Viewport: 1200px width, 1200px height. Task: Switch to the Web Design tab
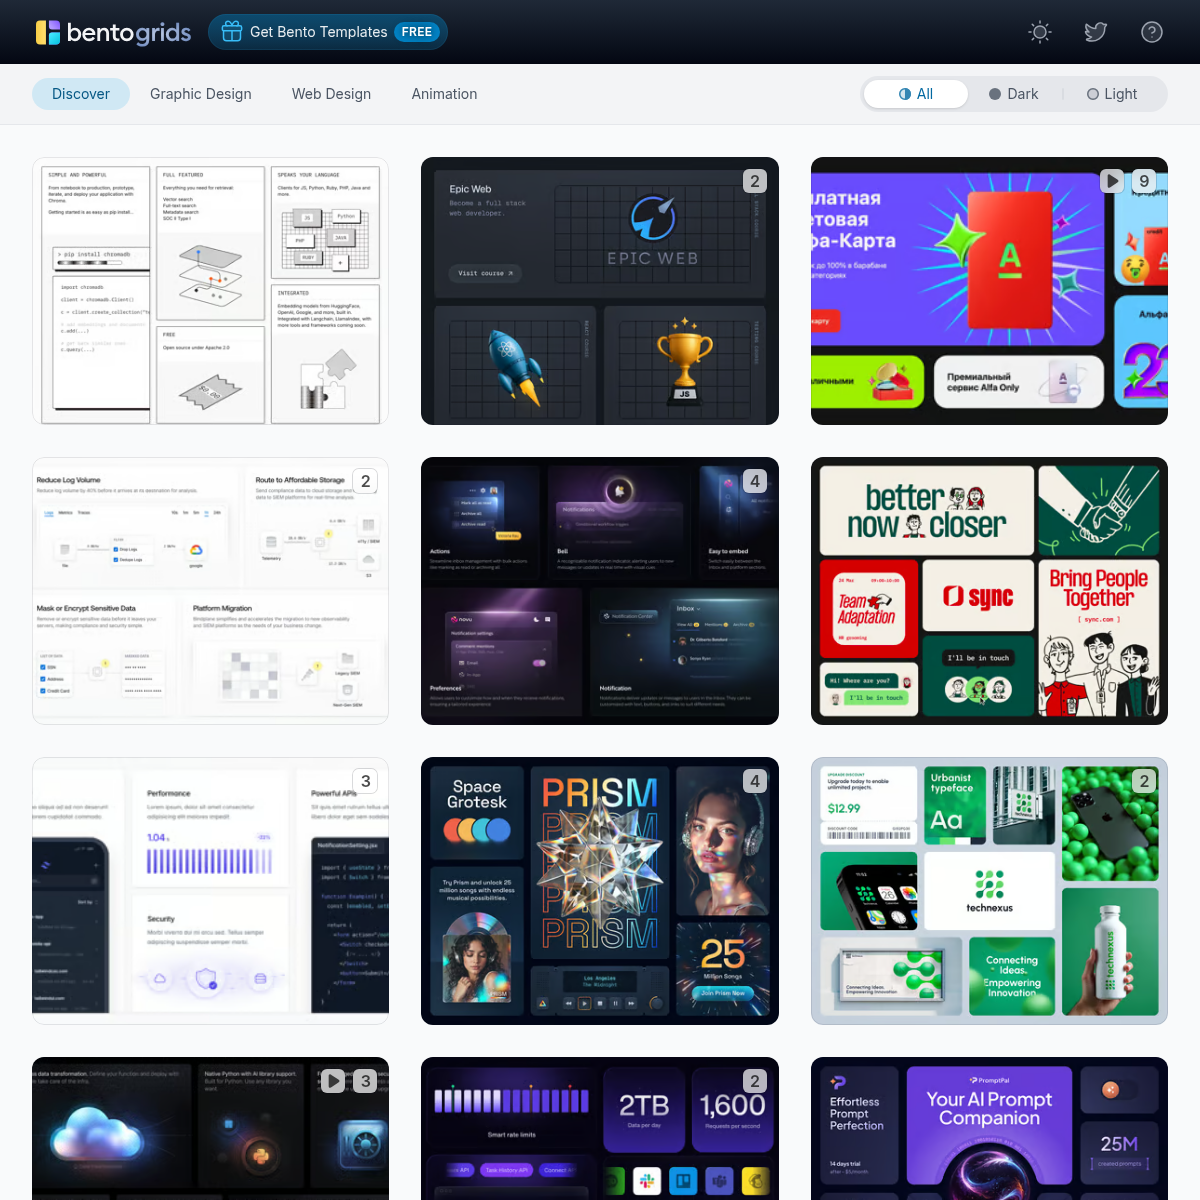[x=331, y=94]
